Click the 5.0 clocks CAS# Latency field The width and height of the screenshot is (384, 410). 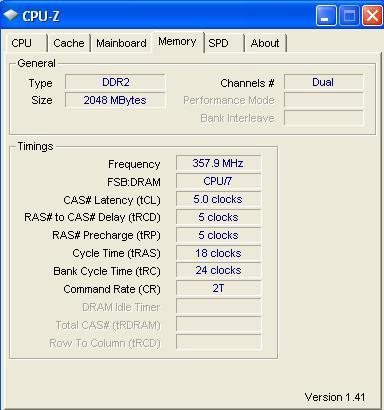pos(218,199)
